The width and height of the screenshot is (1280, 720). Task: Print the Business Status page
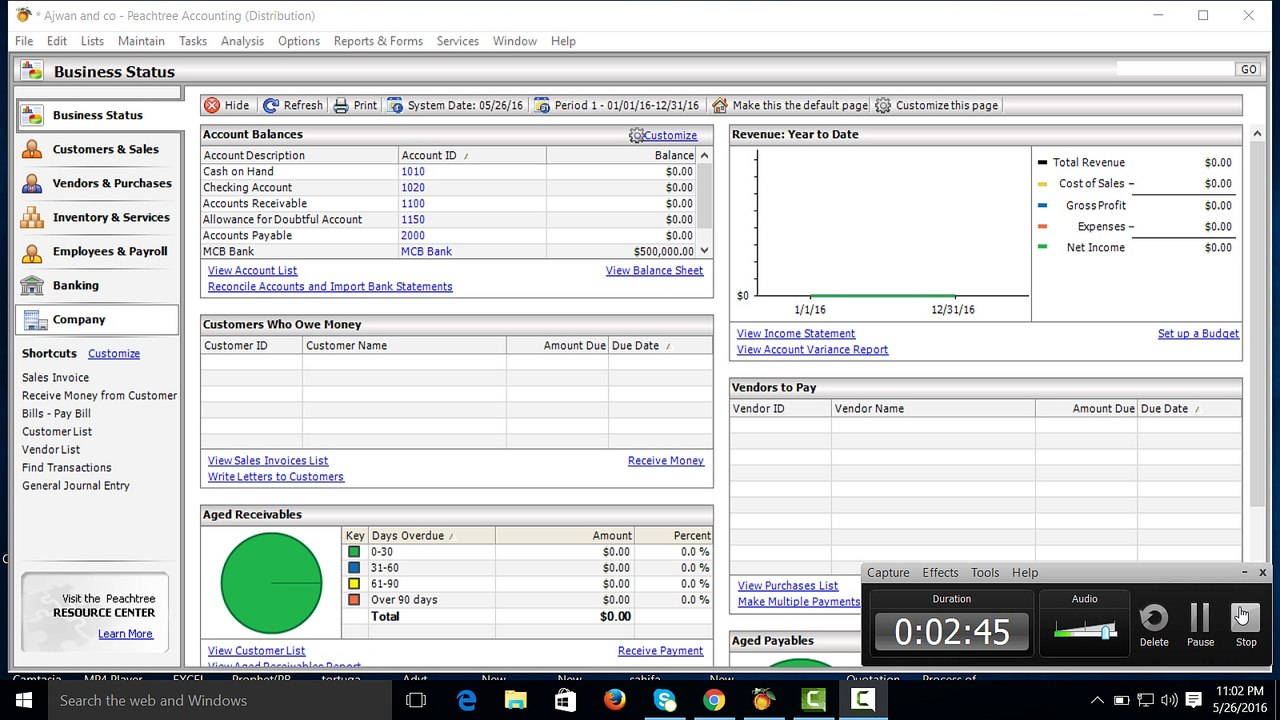(355, 105)
